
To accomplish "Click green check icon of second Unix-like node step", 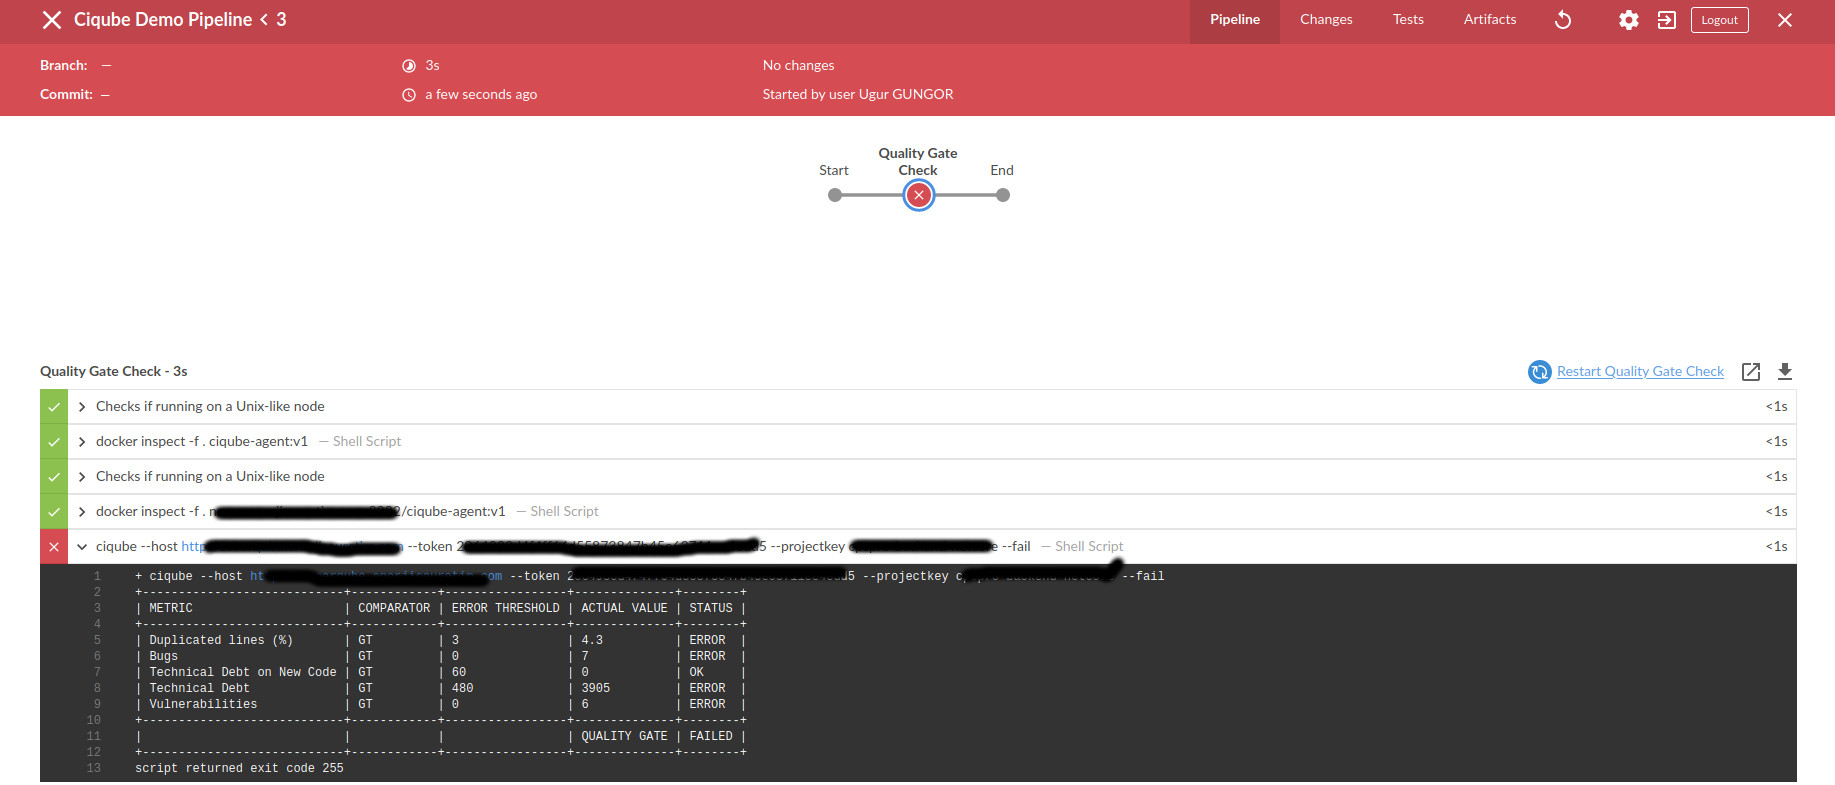I will pos(54,477).
